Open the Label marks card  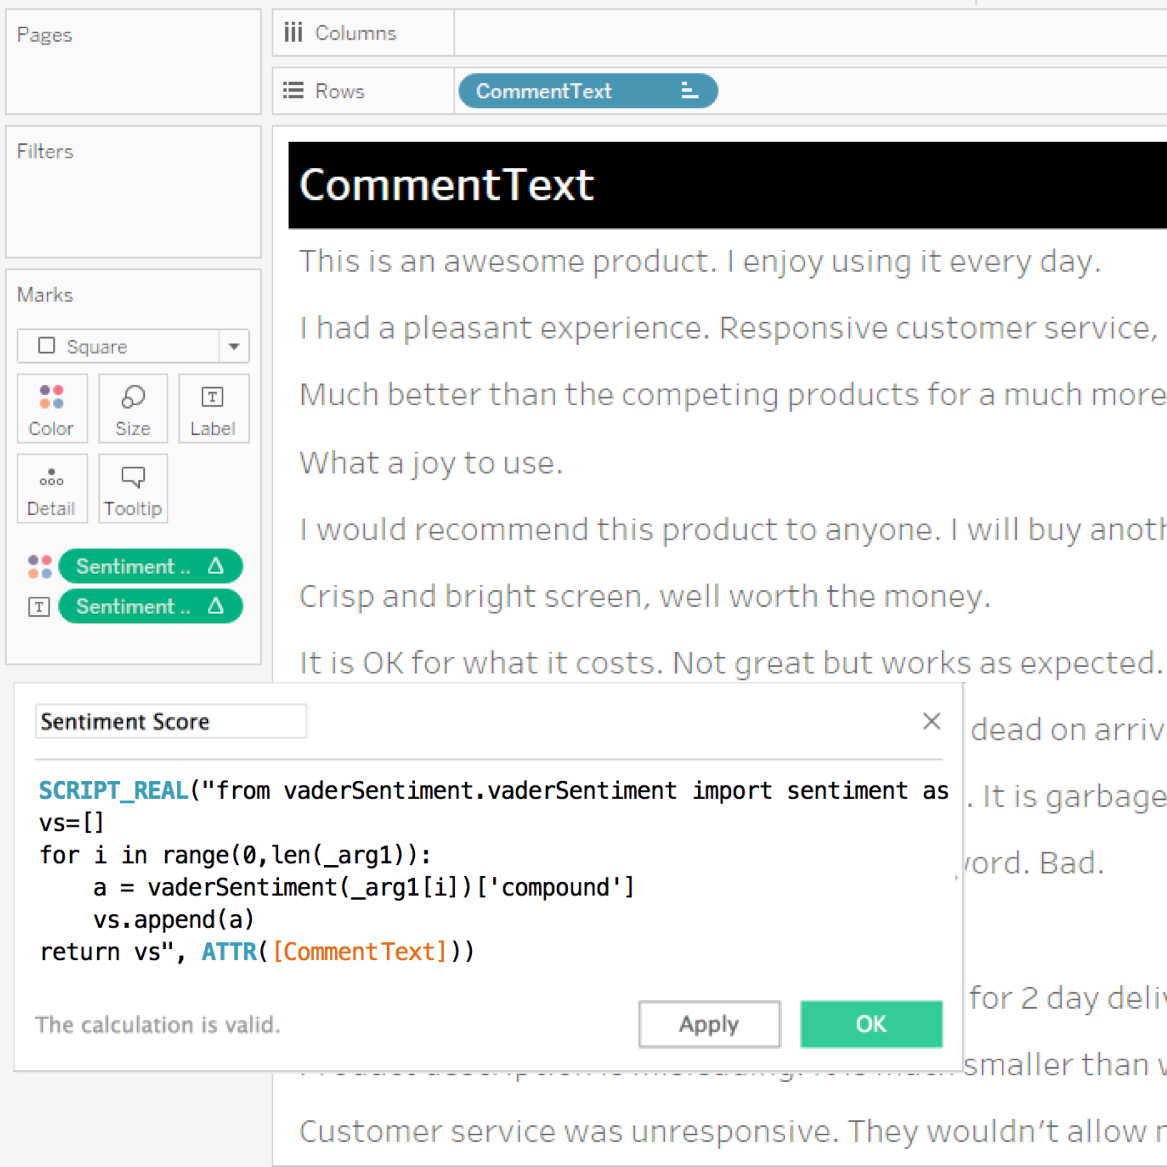212,408
